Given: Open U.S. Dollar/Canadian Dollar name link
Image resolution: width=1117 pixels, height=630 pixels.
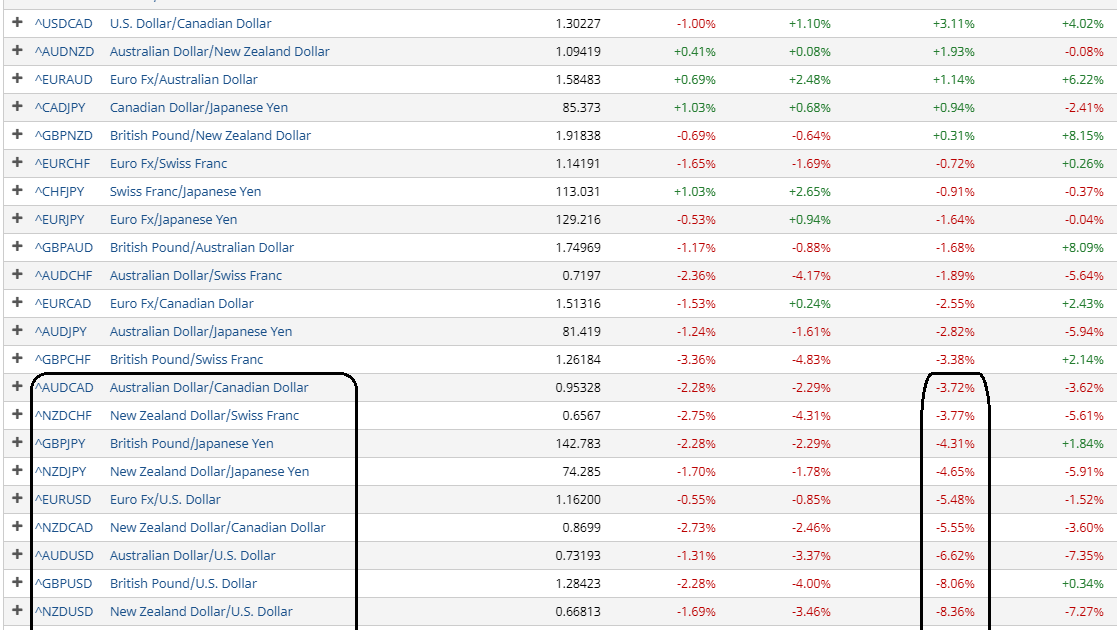Looking at the screenshot, I should click(x=190, y=23).
